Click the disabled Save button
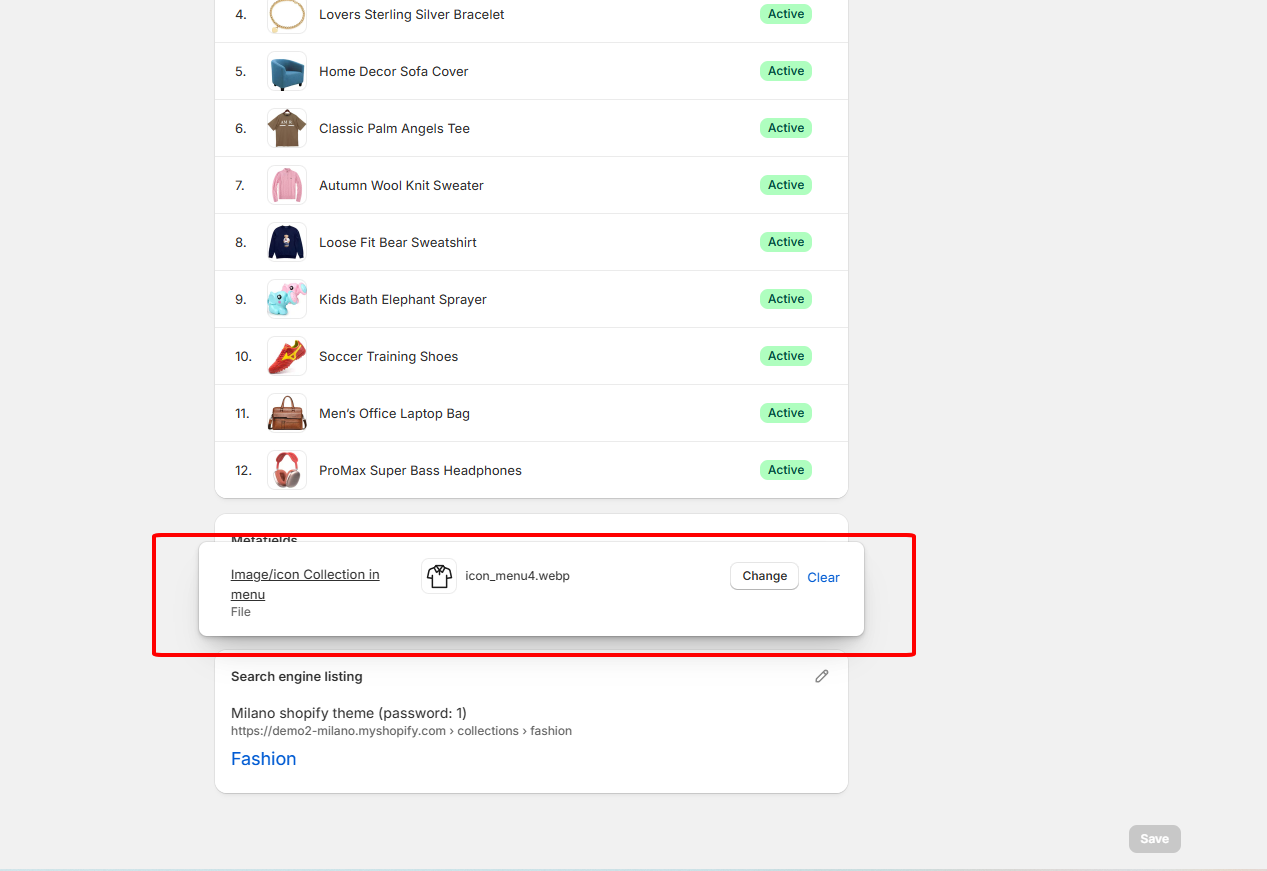 point(1154,839)
